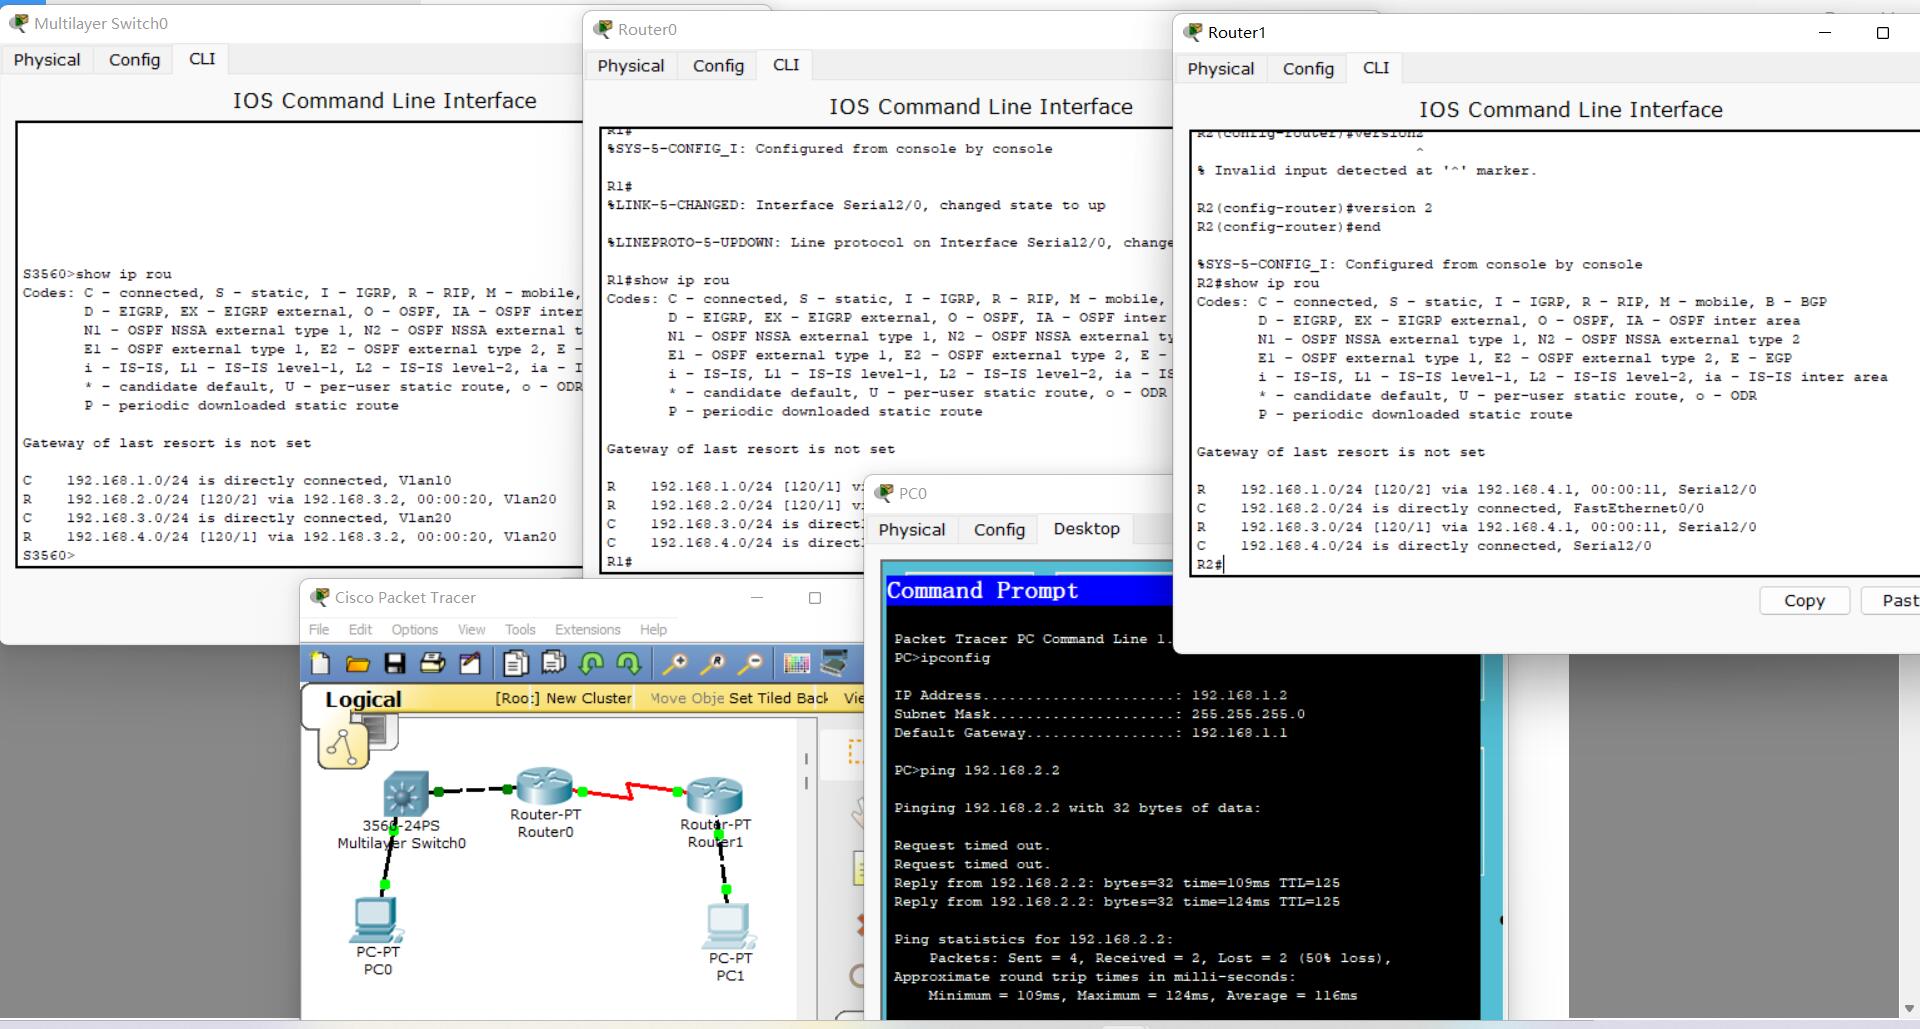Select CLI tab in Router0 window
This screenshot has width=1920, height=1029.
tap(786, 65)
